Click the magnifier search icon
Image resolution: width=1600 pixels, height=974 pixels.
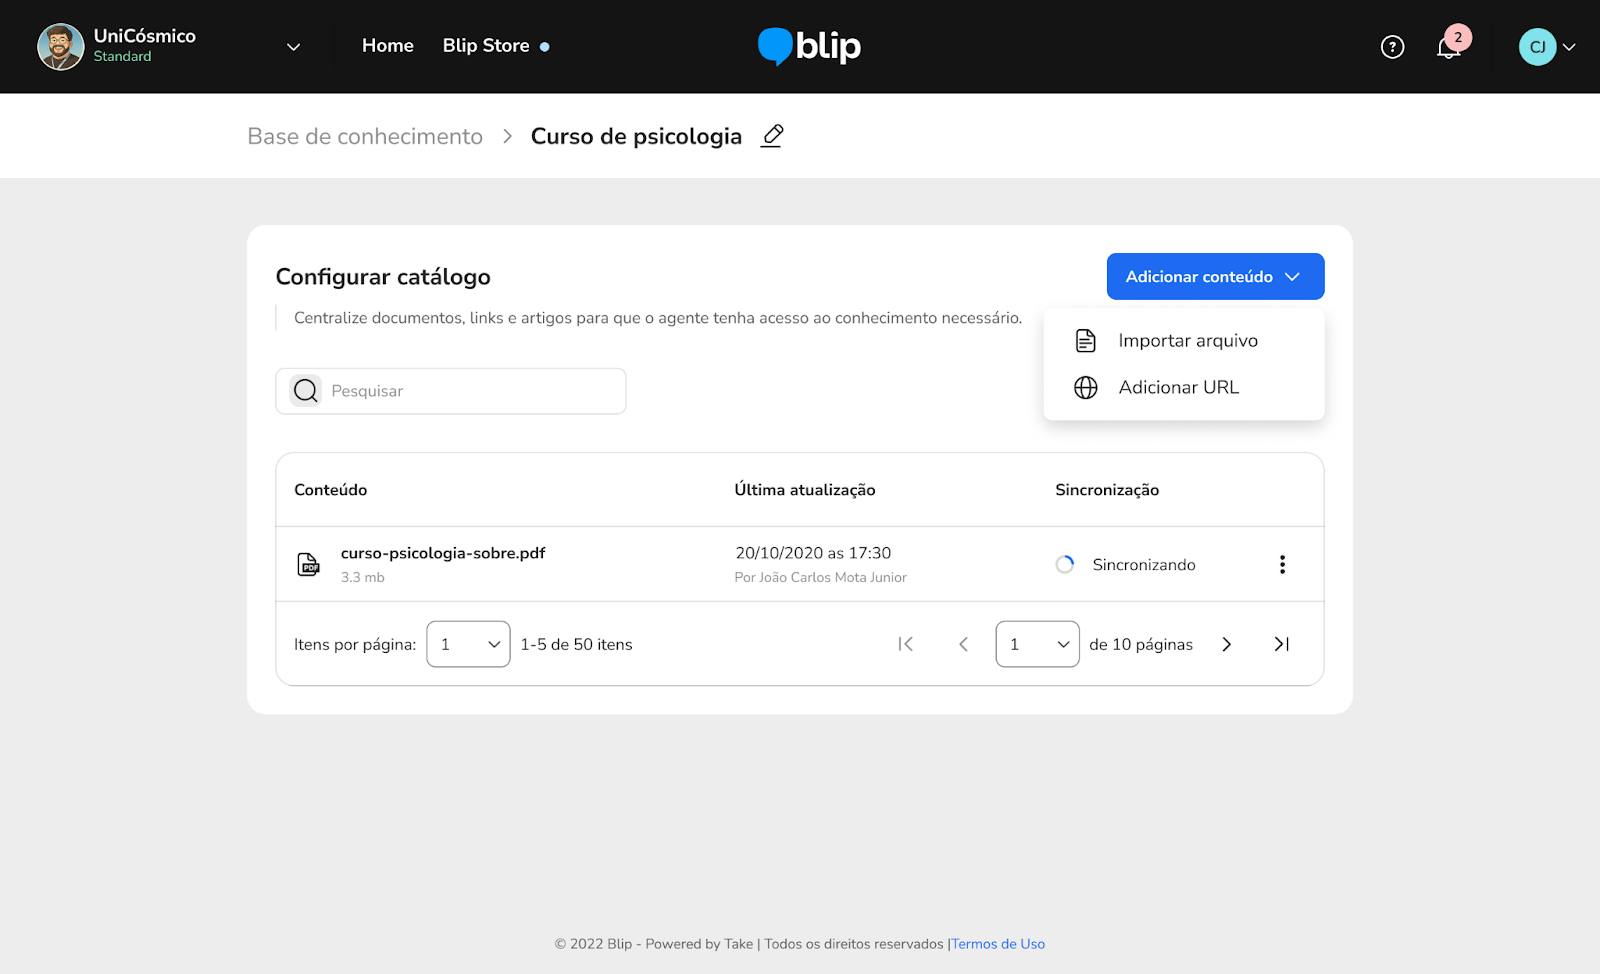[x=306, y=391]
